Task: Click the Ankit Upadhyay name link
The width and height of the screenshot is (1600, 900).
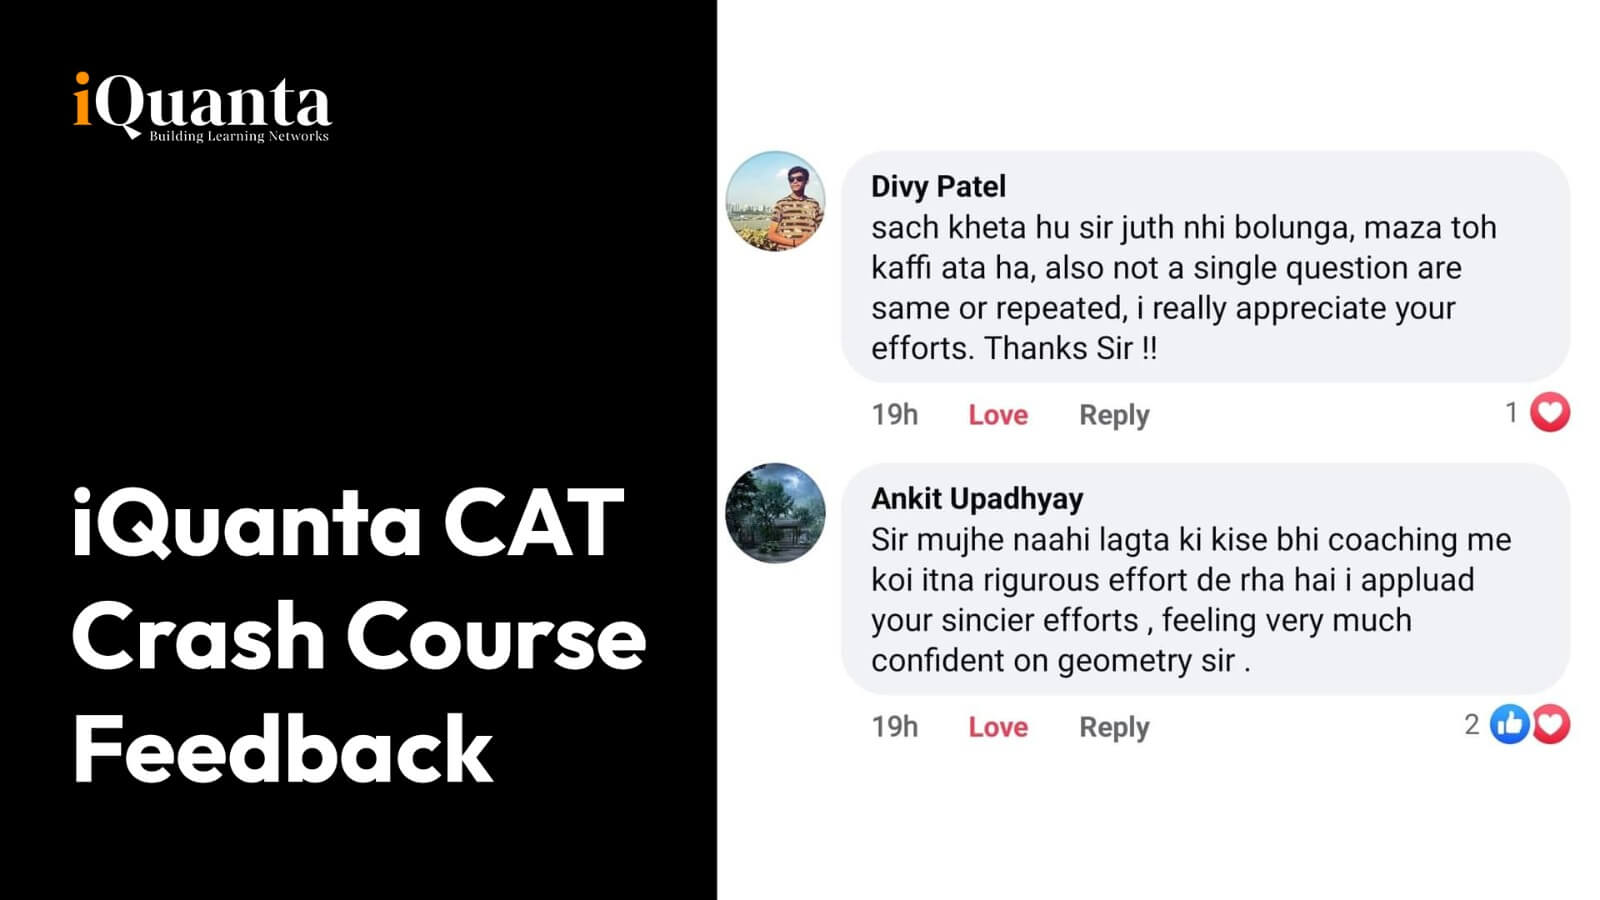Action: [x=977, y=498]
